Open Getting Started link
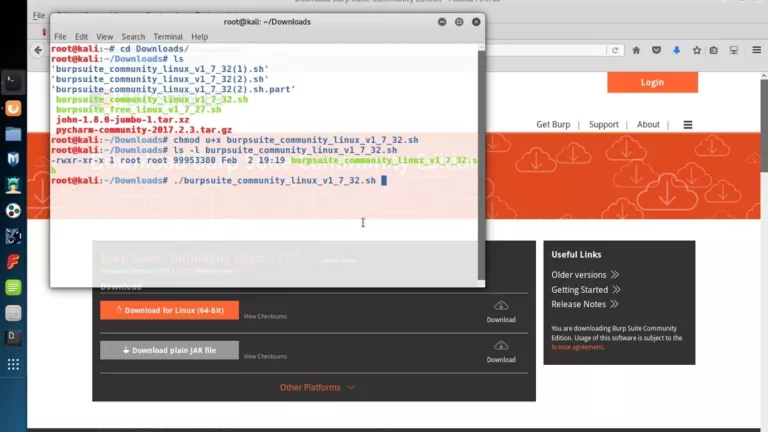 586,289
